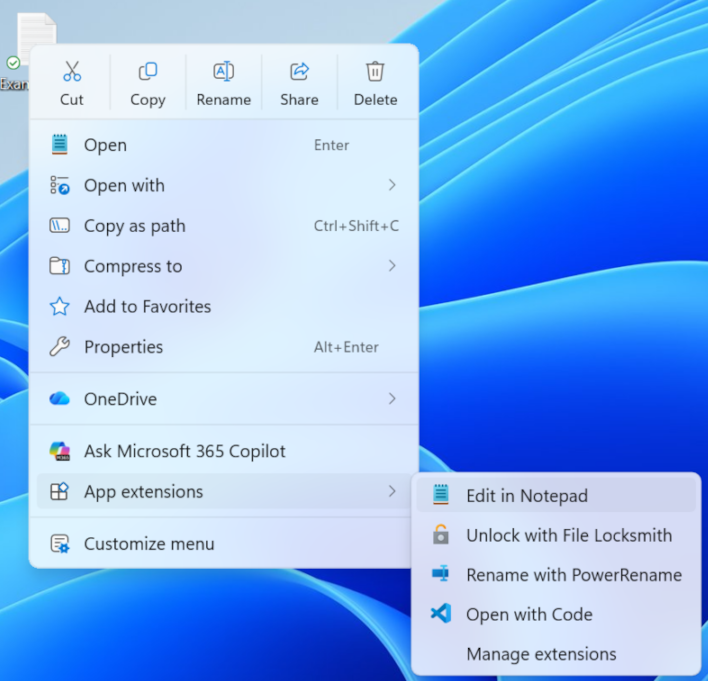Click the Rename icon in the top row

[224, 71]
